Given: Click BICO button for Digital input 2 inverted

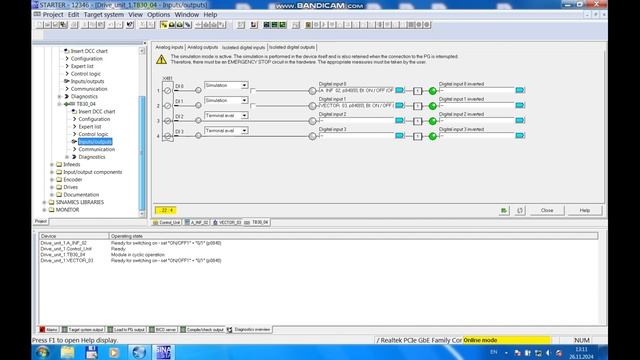Looking at the screenshot, I should 520,120.
